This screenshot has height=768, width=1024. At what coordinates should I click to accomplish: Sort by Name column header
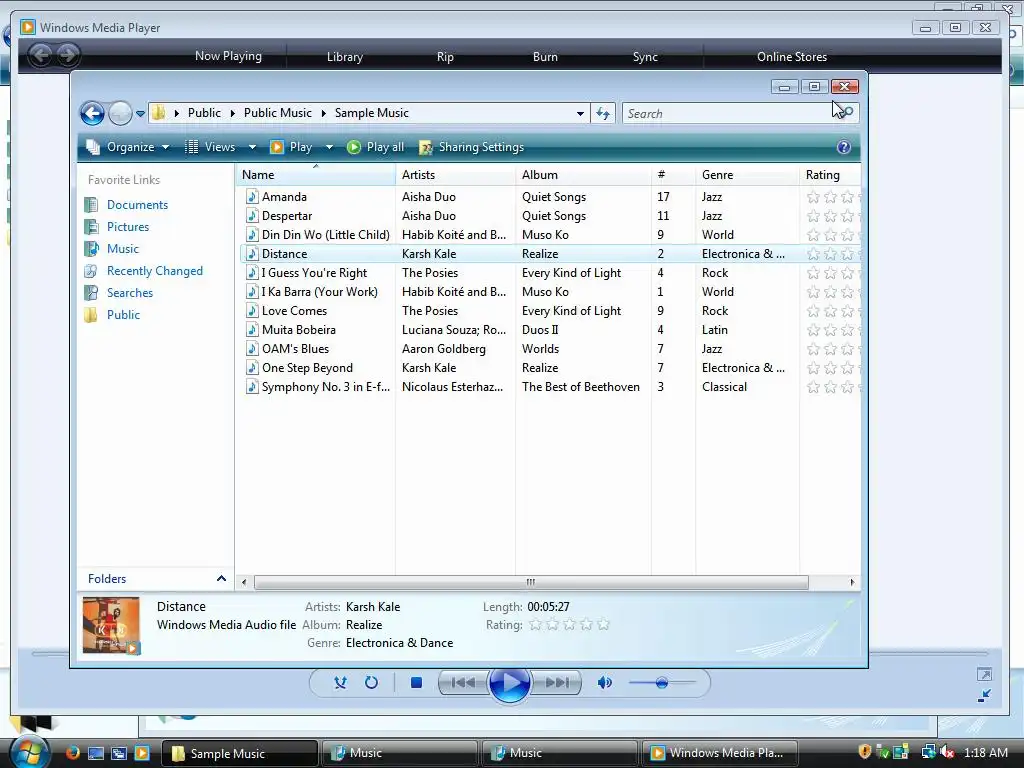coord(315,174)
